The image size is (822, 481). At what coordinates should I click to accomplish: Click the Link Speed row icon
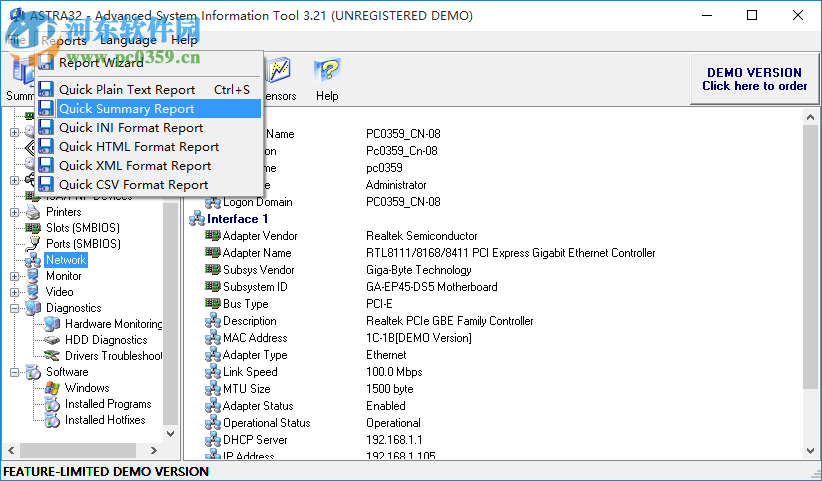point(212,372)
